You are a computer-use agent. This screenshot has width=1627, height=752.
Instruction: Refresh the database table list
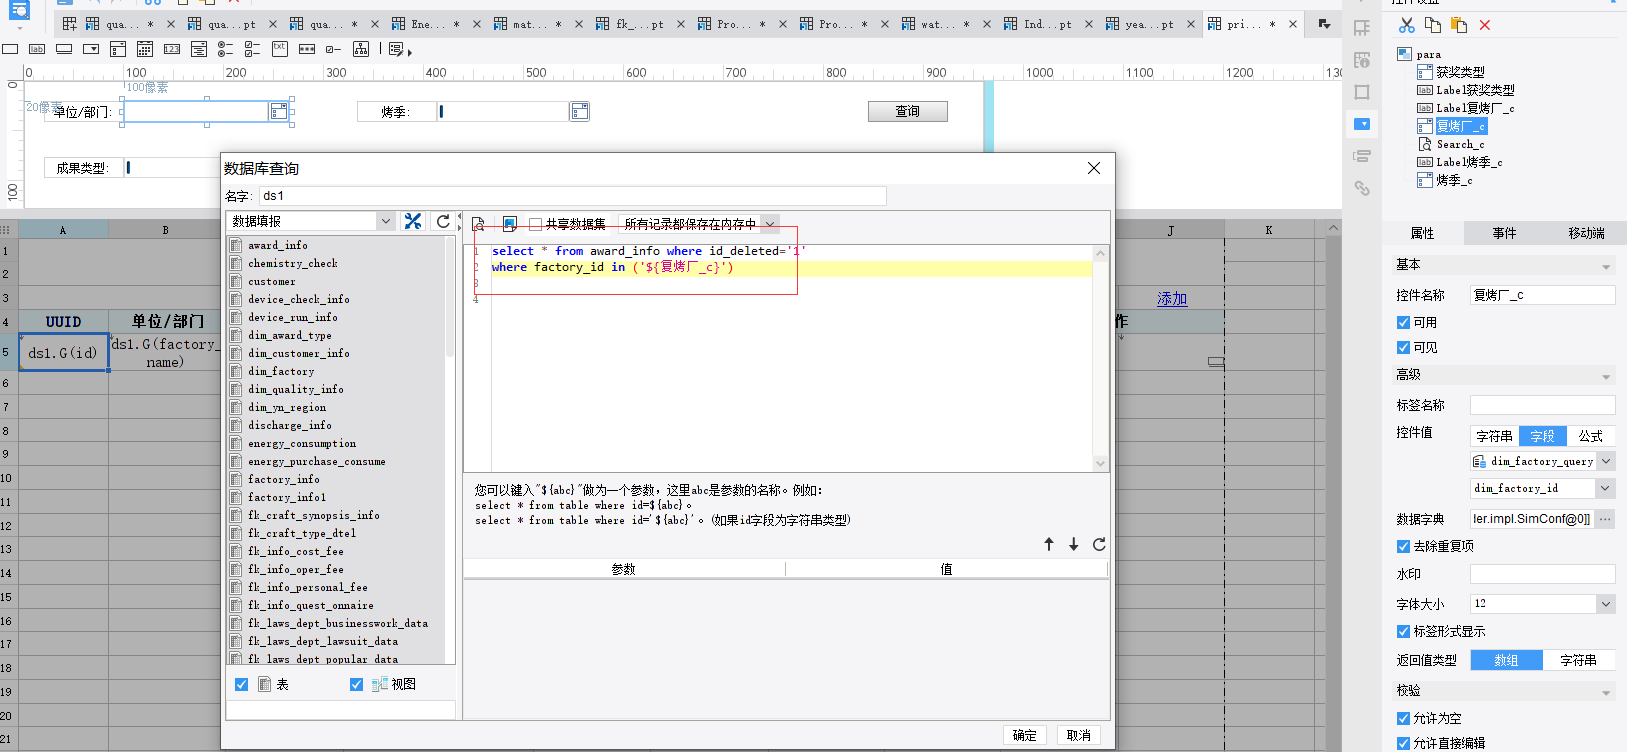point(443,221)
